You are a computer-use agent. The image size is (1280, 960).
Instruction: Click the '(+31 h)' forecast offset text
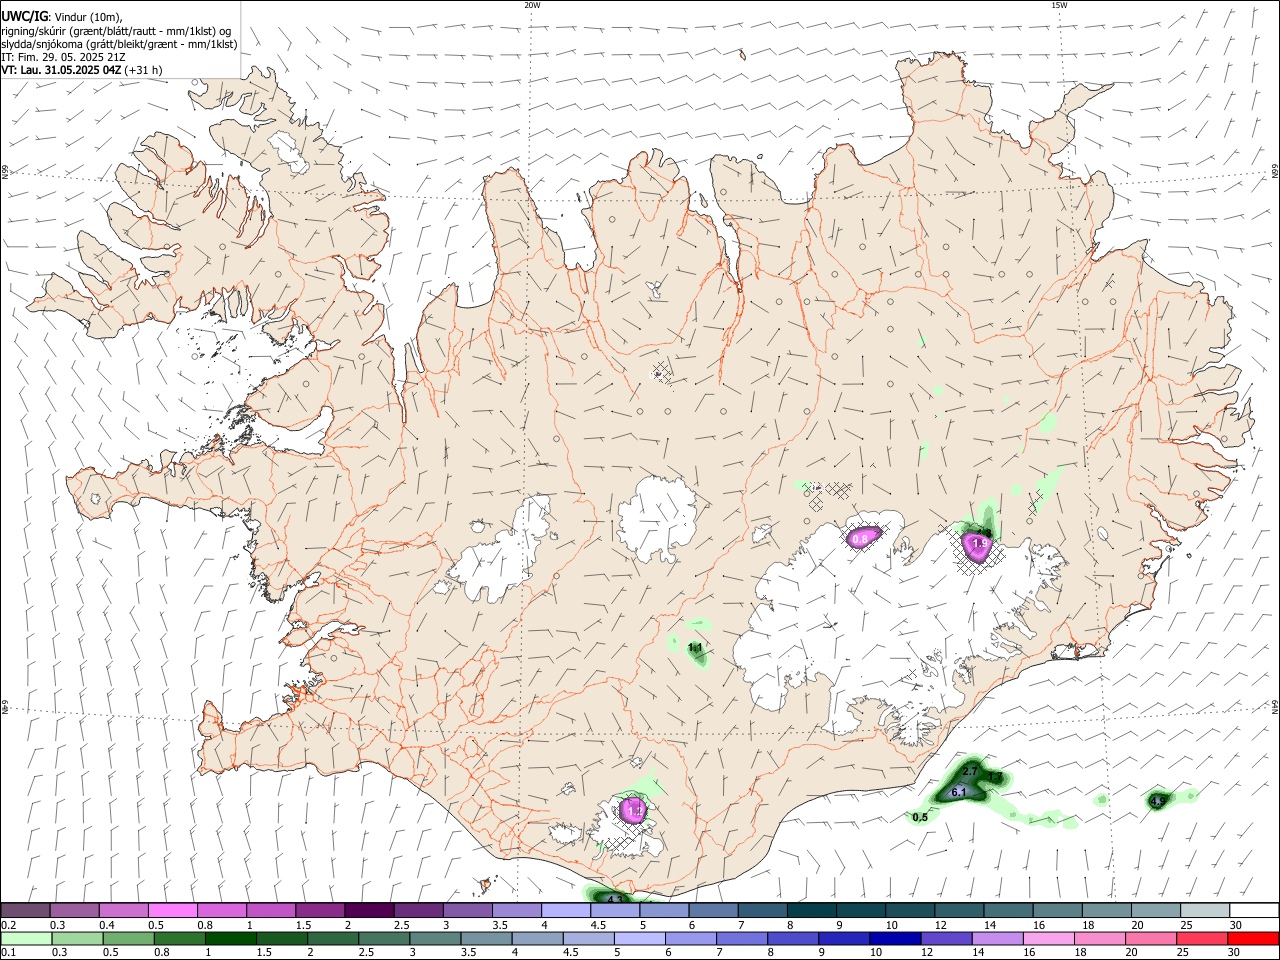[144, 70]
